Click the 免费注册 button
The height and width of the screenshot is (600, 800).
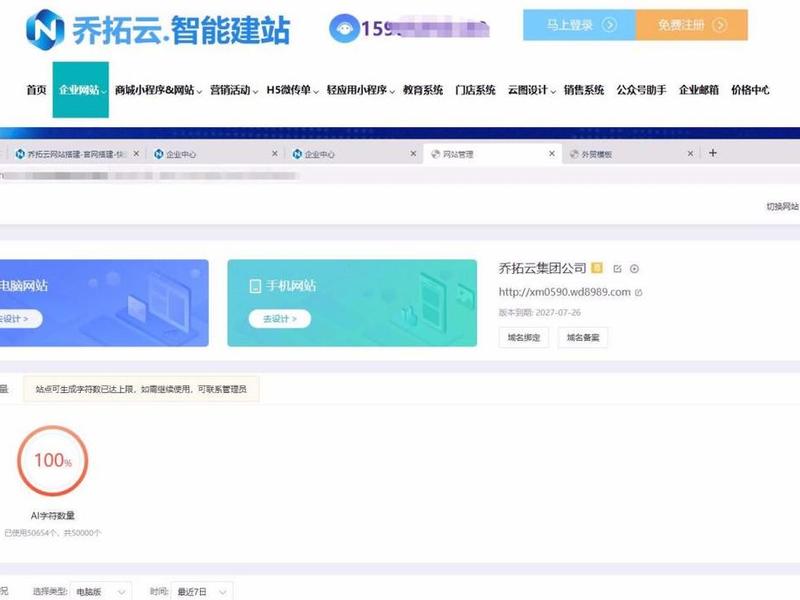click(692, 24)
